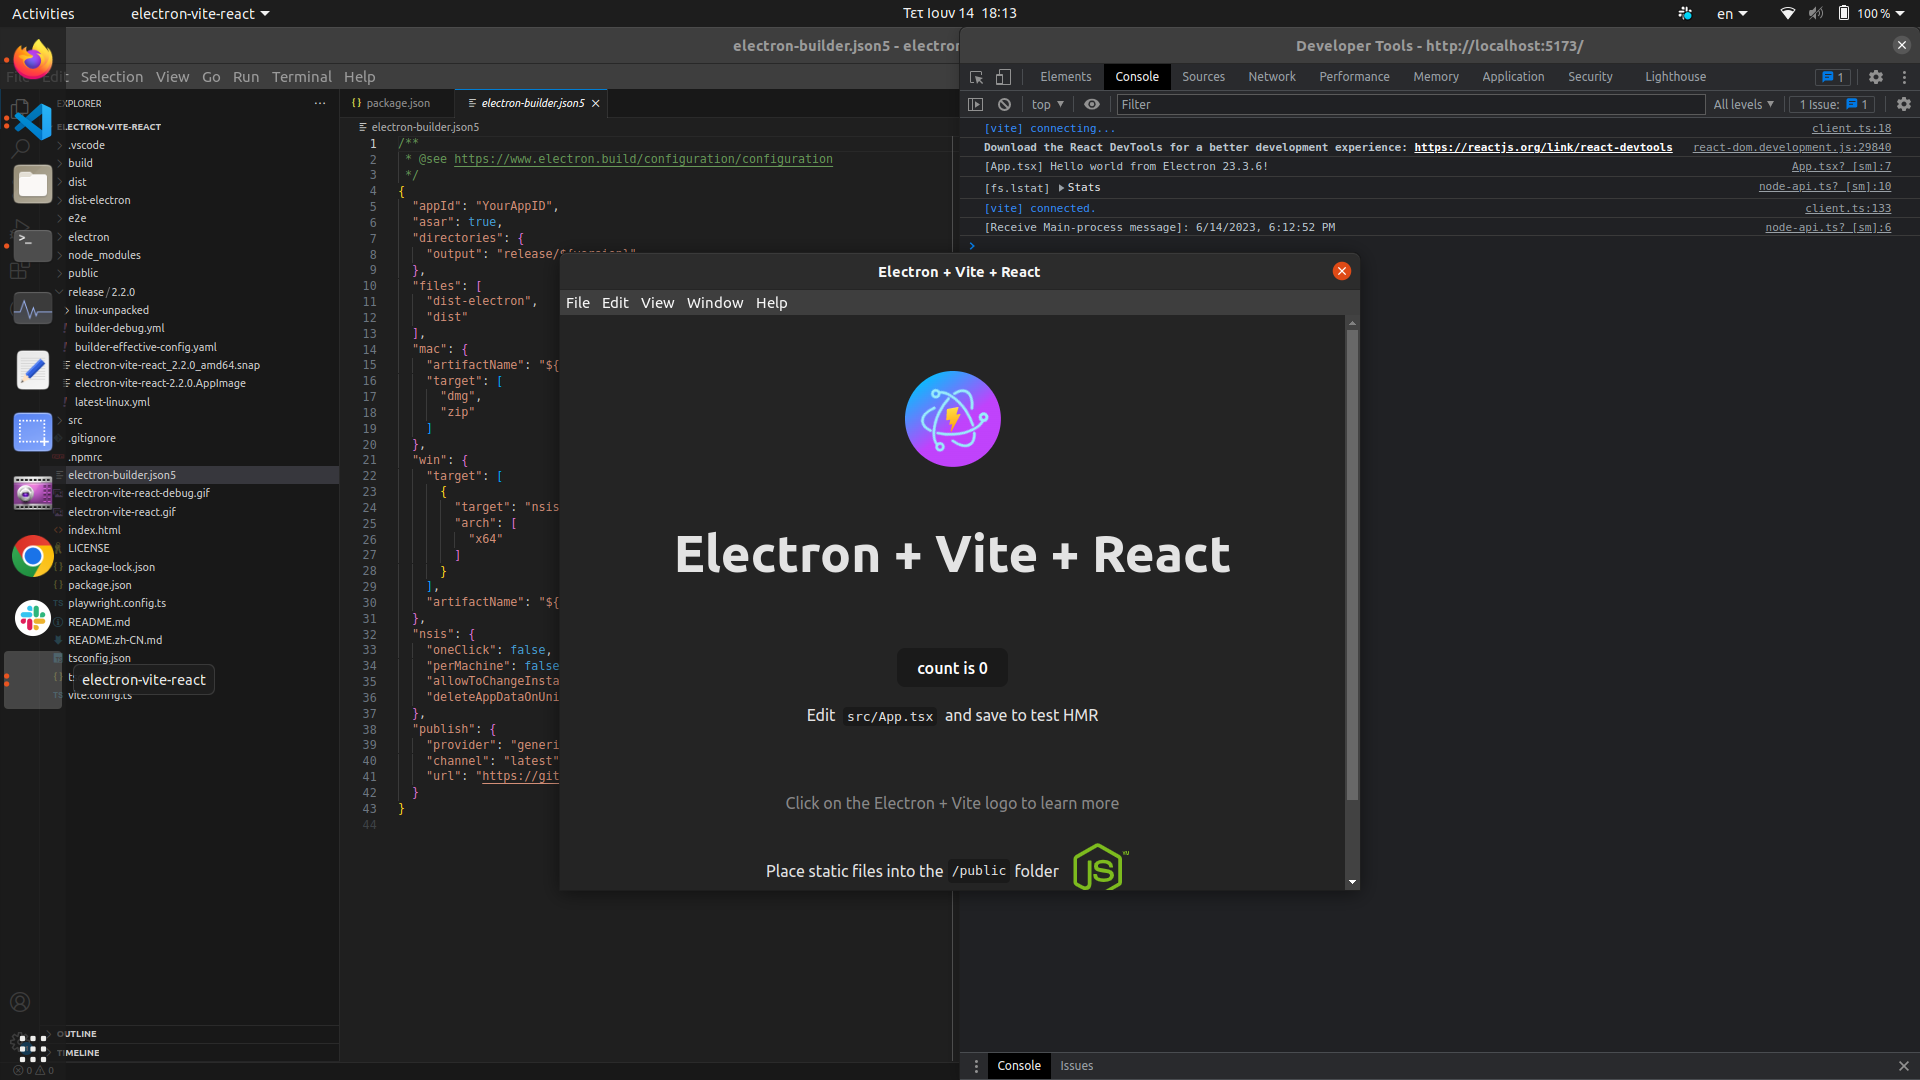Switch to the Network tab in DevTools

[x=1271, y=76]
